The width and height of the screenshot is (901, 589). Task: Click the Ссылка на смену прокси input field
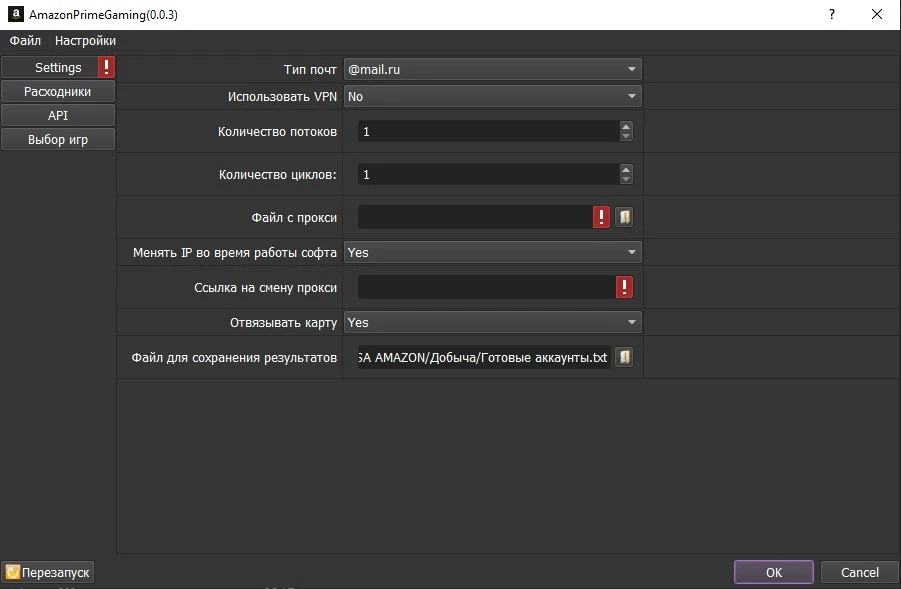point(487,287)
